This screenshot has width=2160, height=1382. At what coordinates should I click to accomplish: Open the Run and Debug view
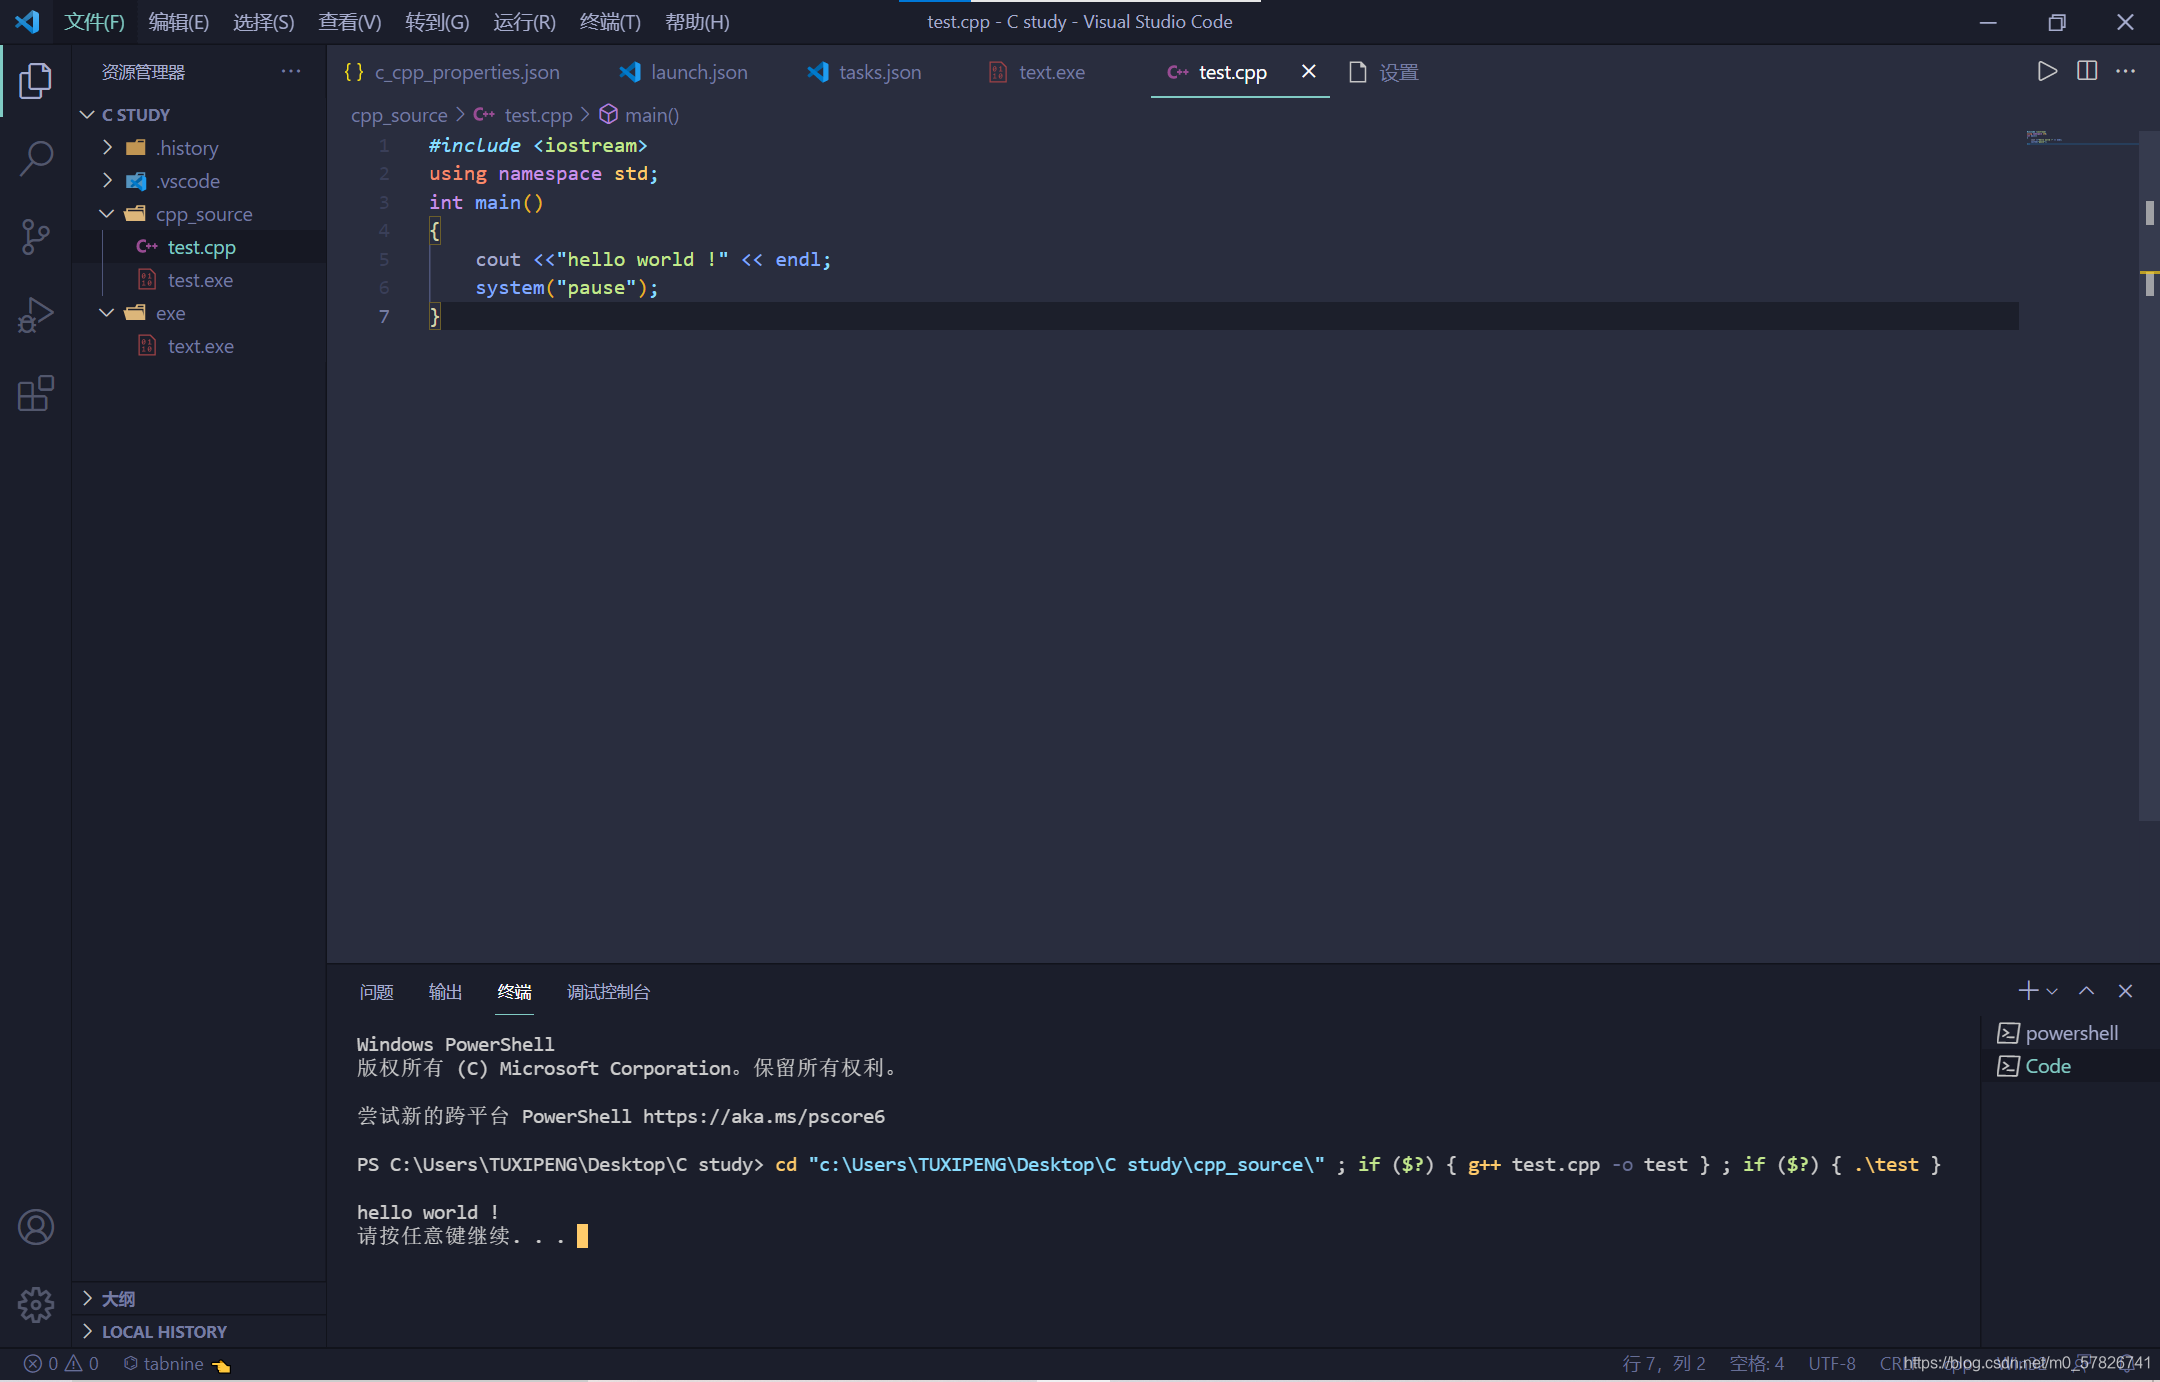point(36,314)
